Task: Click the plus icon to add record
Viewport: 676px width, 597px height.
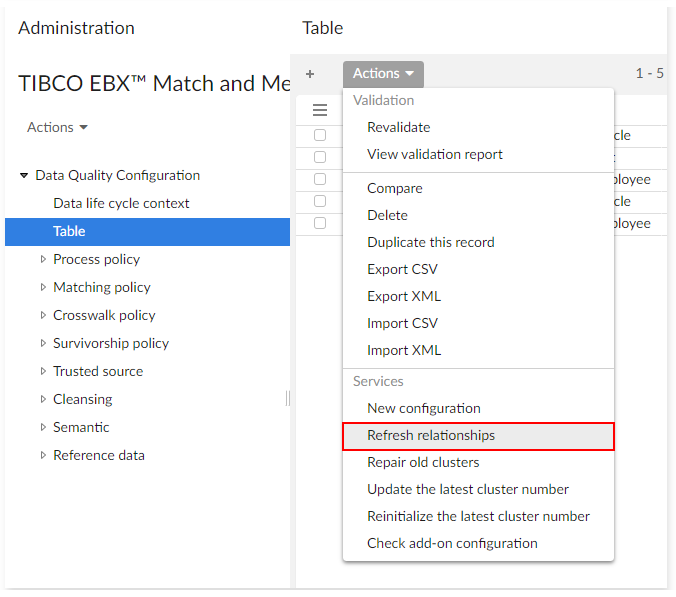Action: [x=310, y=74]
